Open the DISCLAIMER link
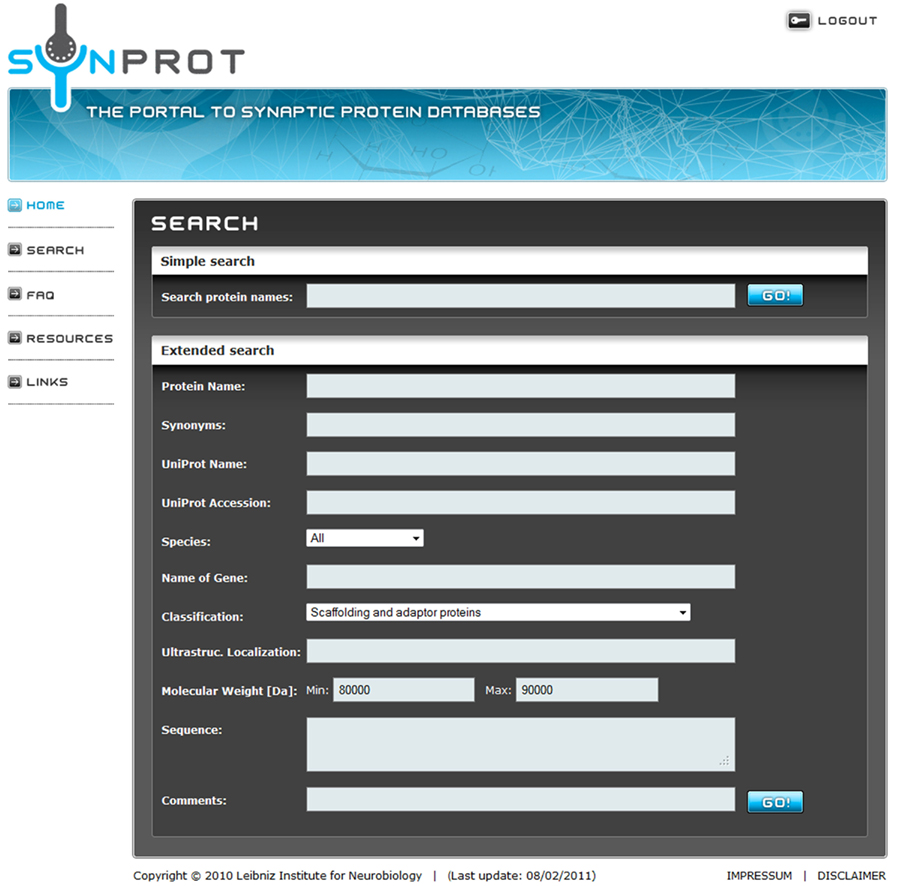The image size is (900, 886). point(851,876)
